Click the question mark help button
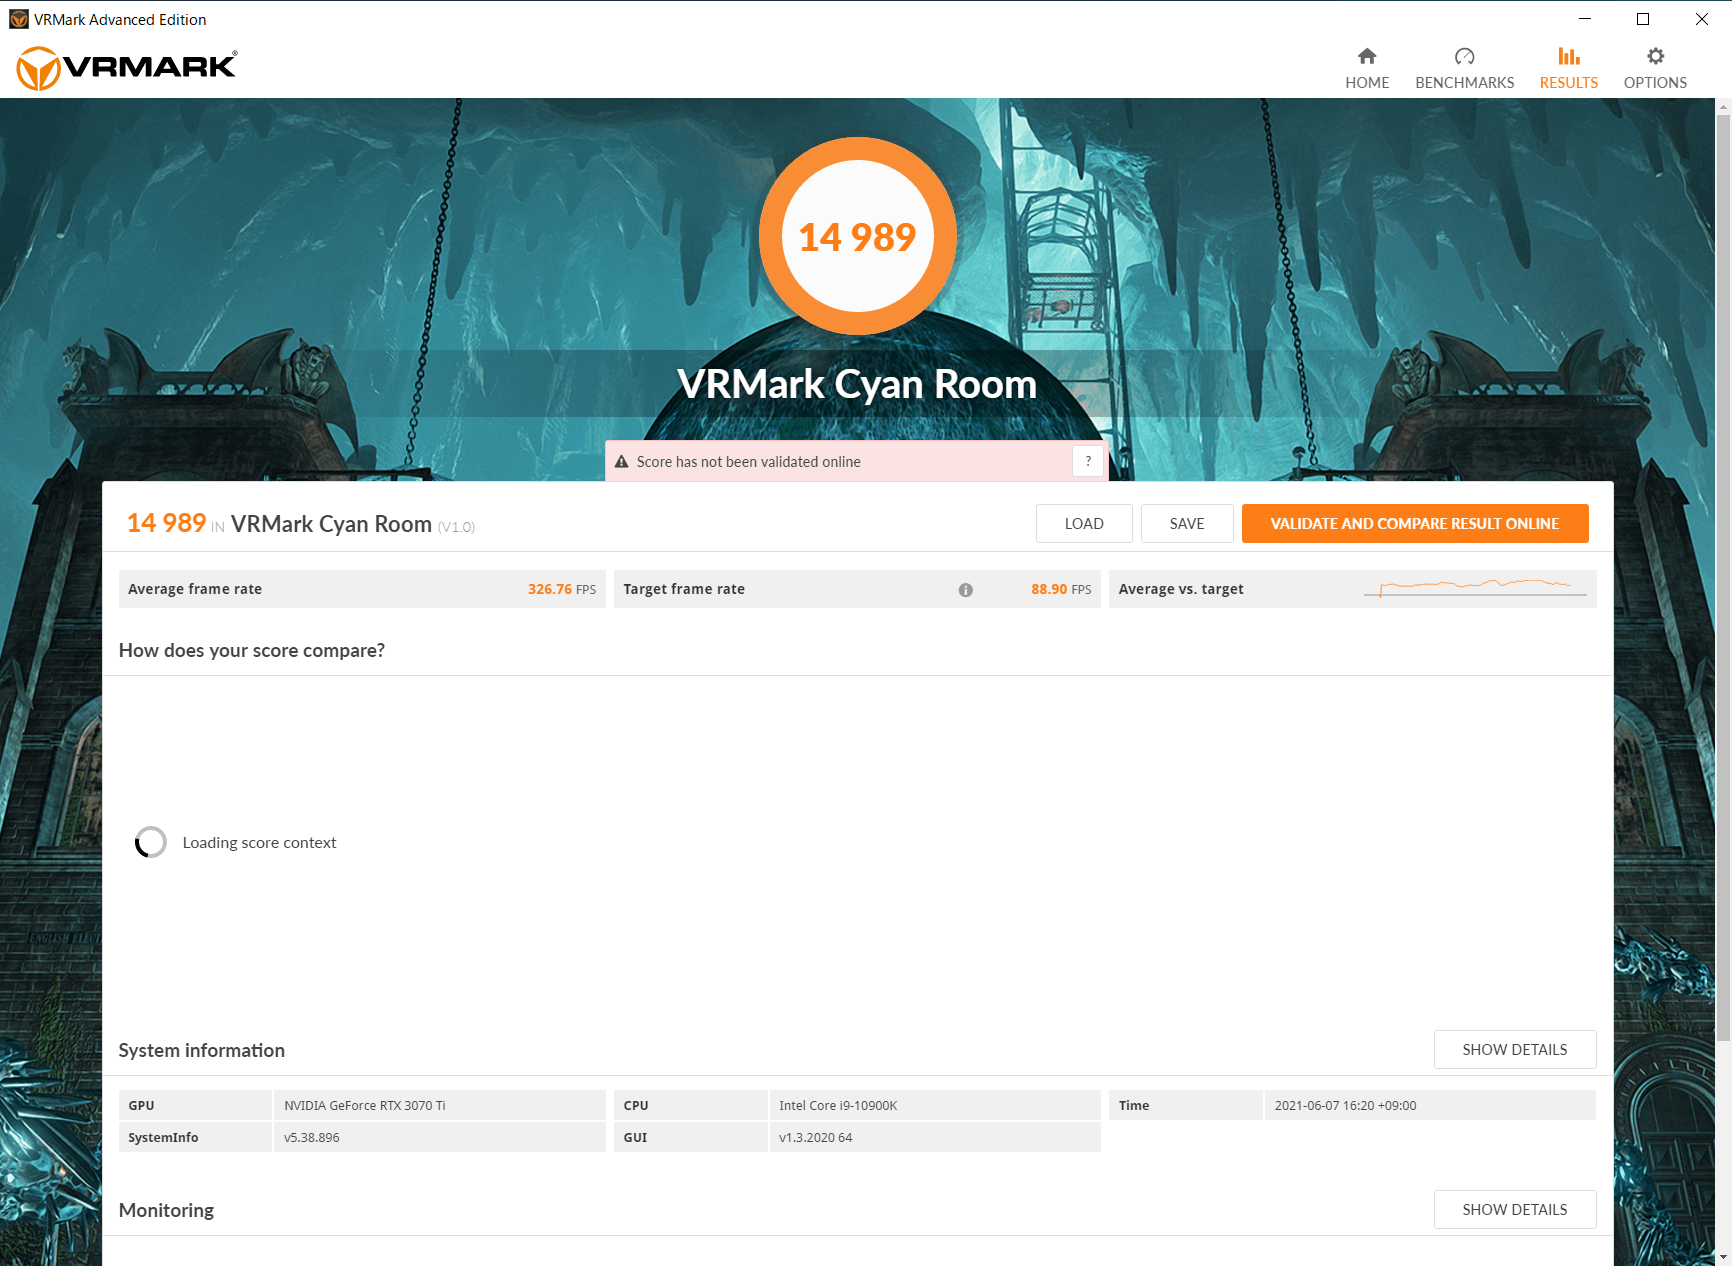Viewport: 1732px width, 1266px height. tap(1088, 461)
